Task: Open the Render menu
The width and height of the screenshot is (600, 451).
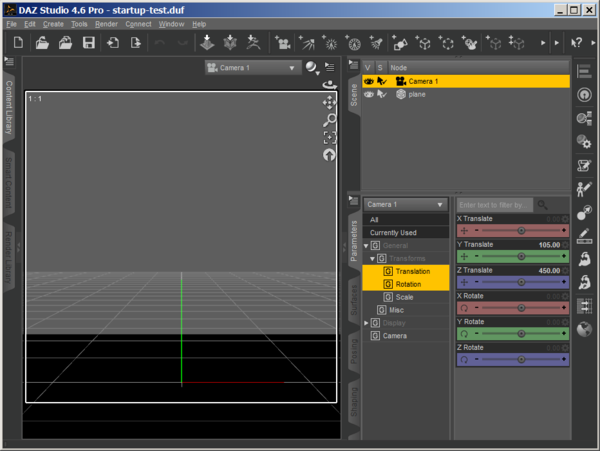Action: 106,23
